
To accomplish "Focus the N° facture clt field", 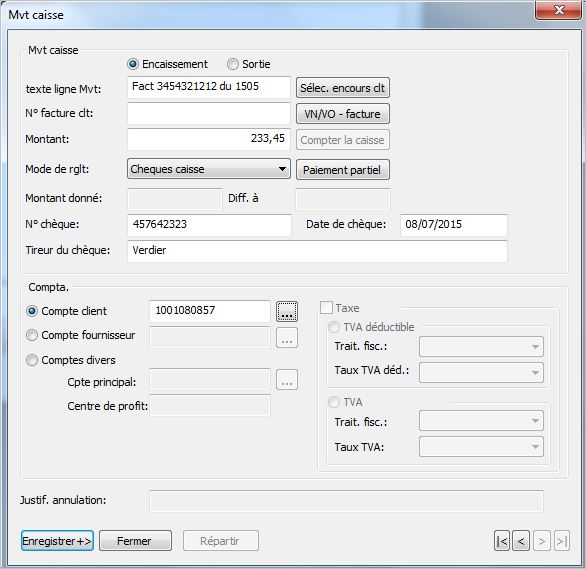I will click(209, 113).
